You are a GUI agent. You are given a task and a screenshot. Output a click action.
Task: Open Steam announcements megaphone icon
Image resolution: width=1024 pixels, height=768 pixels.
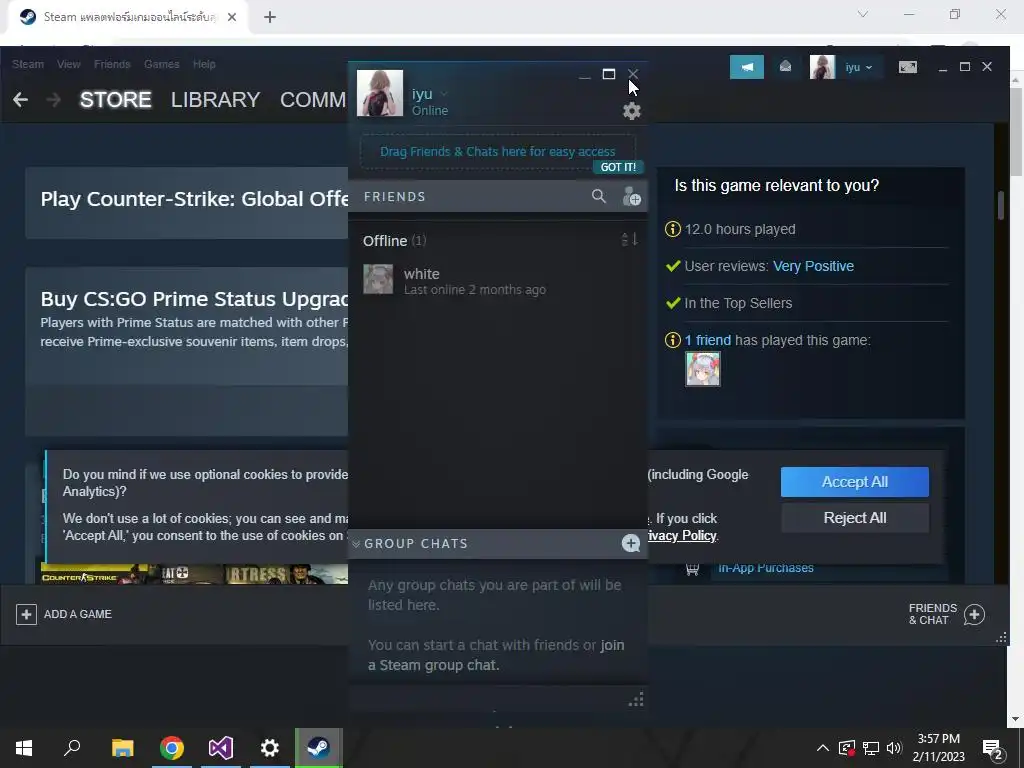point(746,67)
